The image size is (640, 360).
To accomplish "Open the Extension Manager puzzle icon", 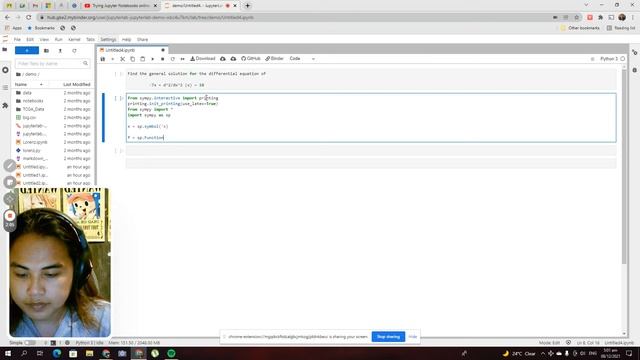I will pos(5,105).
